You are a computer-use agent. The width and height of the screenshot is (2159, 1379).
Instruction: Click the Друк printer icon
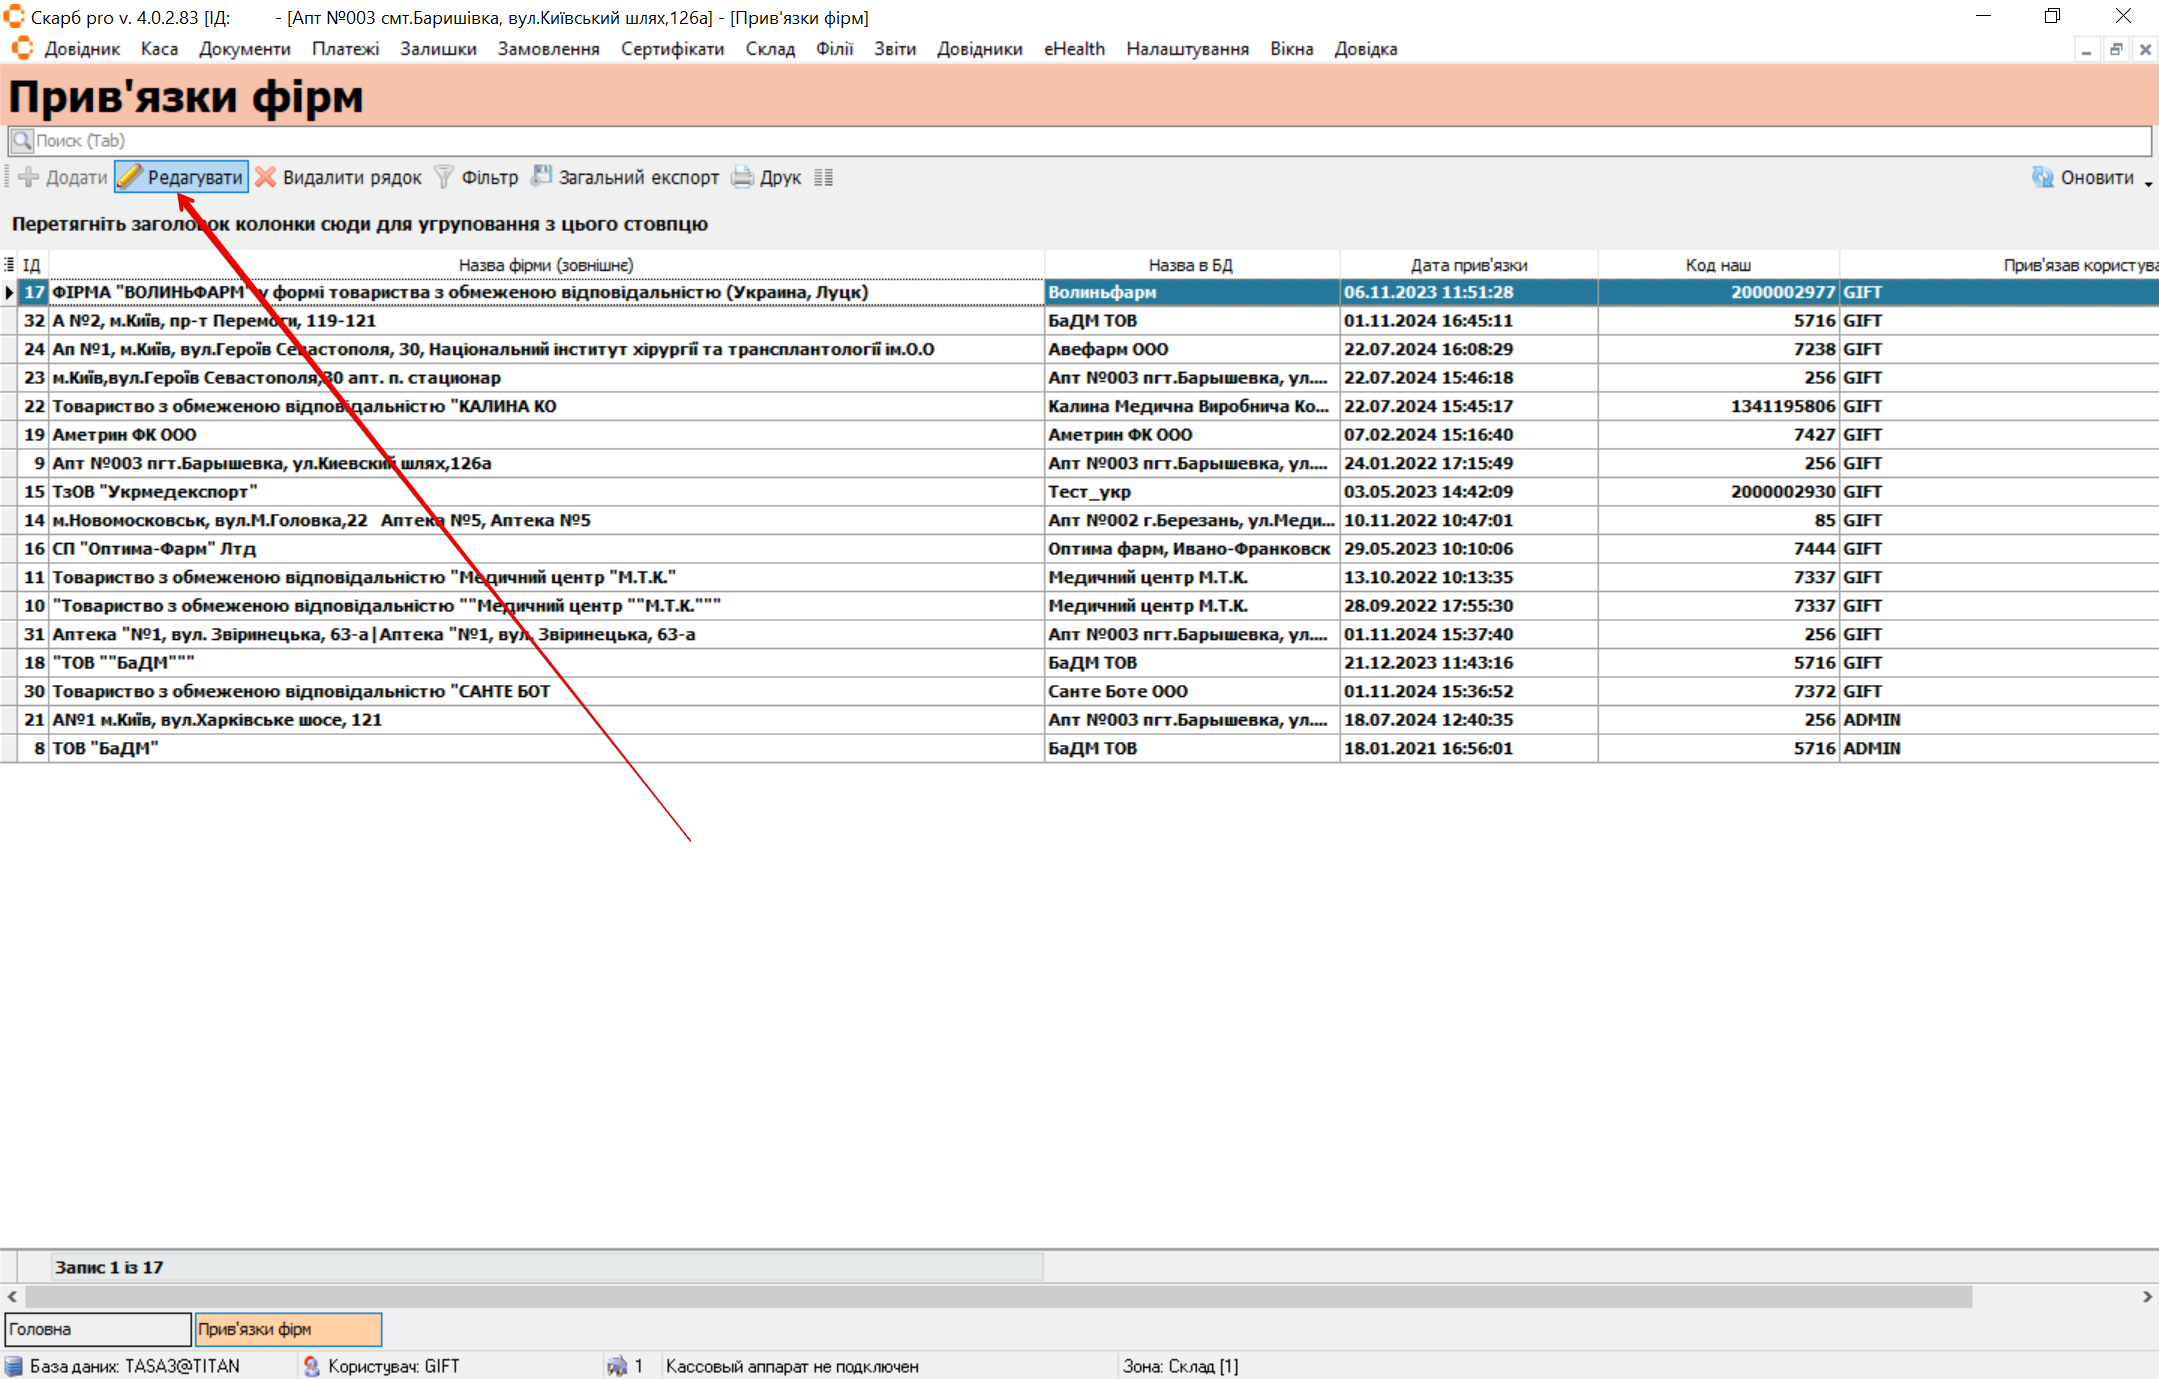pyautogui.click(x=742, y=177)
